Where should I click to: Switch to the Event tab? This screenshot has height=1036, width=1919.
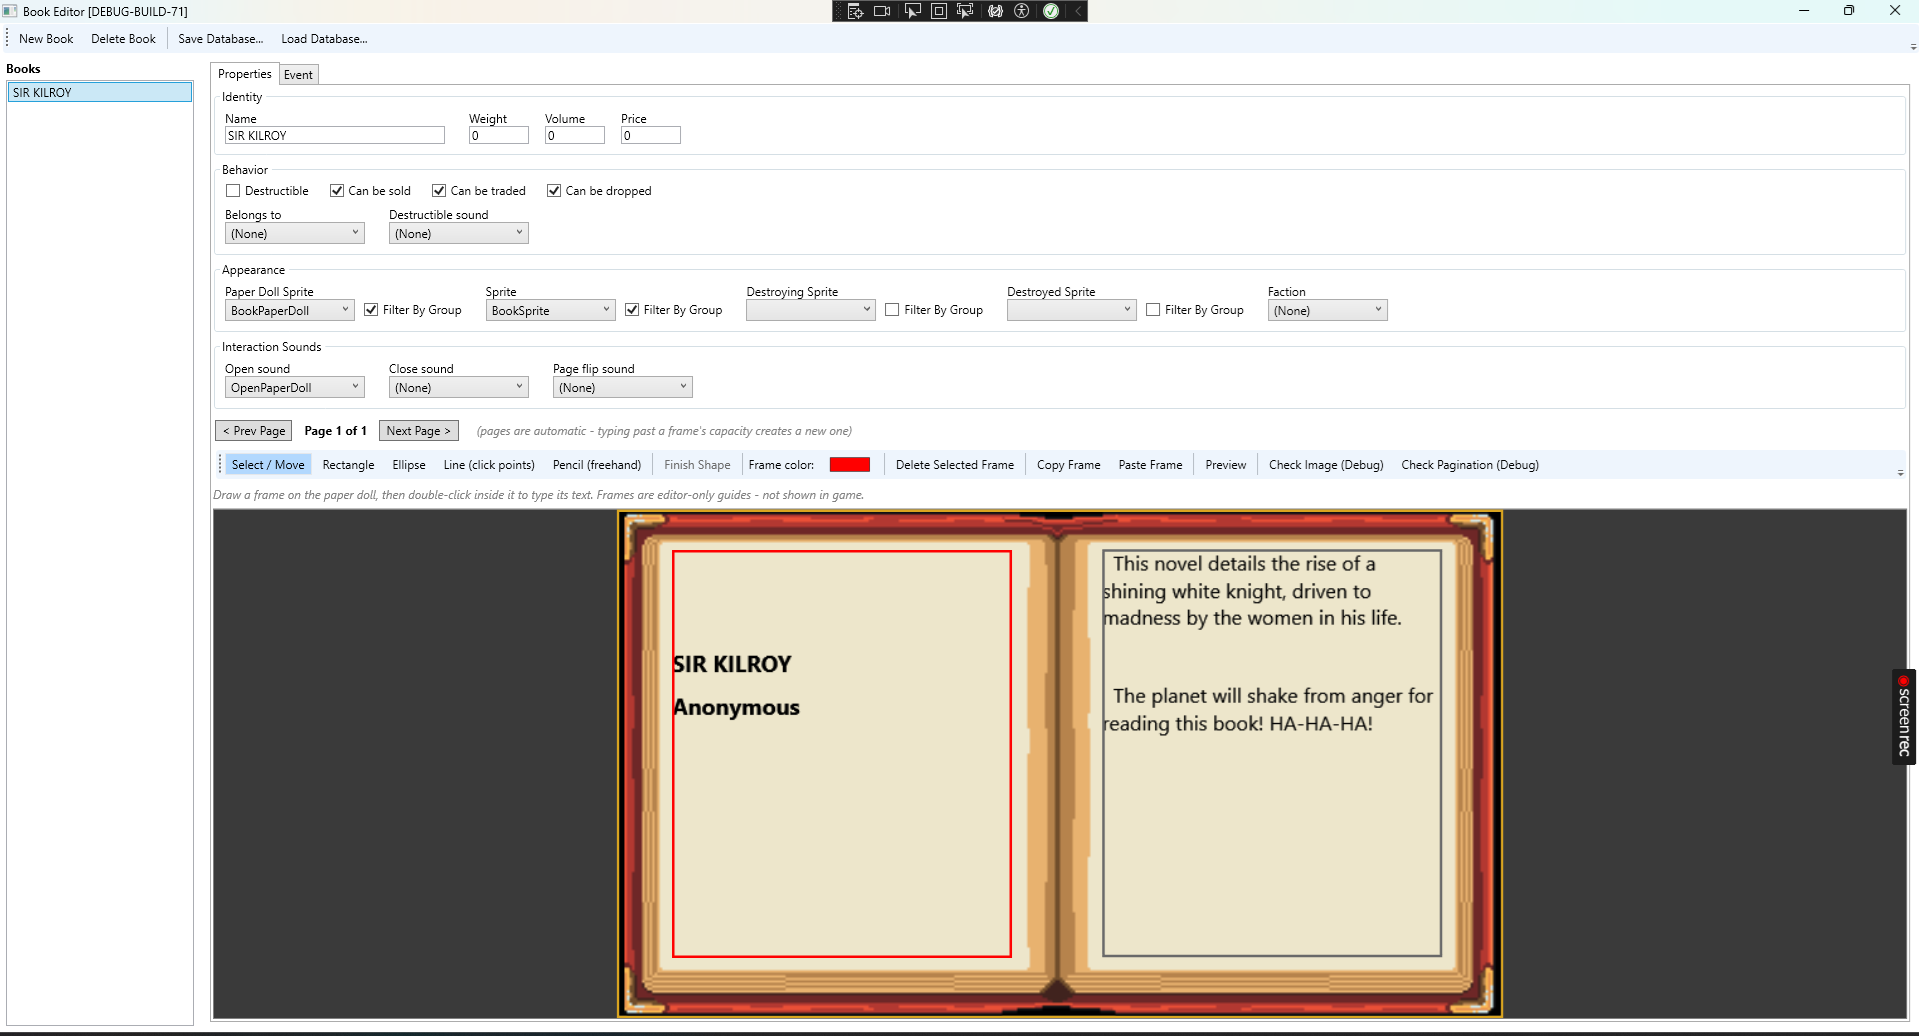(x=298, y=75)
